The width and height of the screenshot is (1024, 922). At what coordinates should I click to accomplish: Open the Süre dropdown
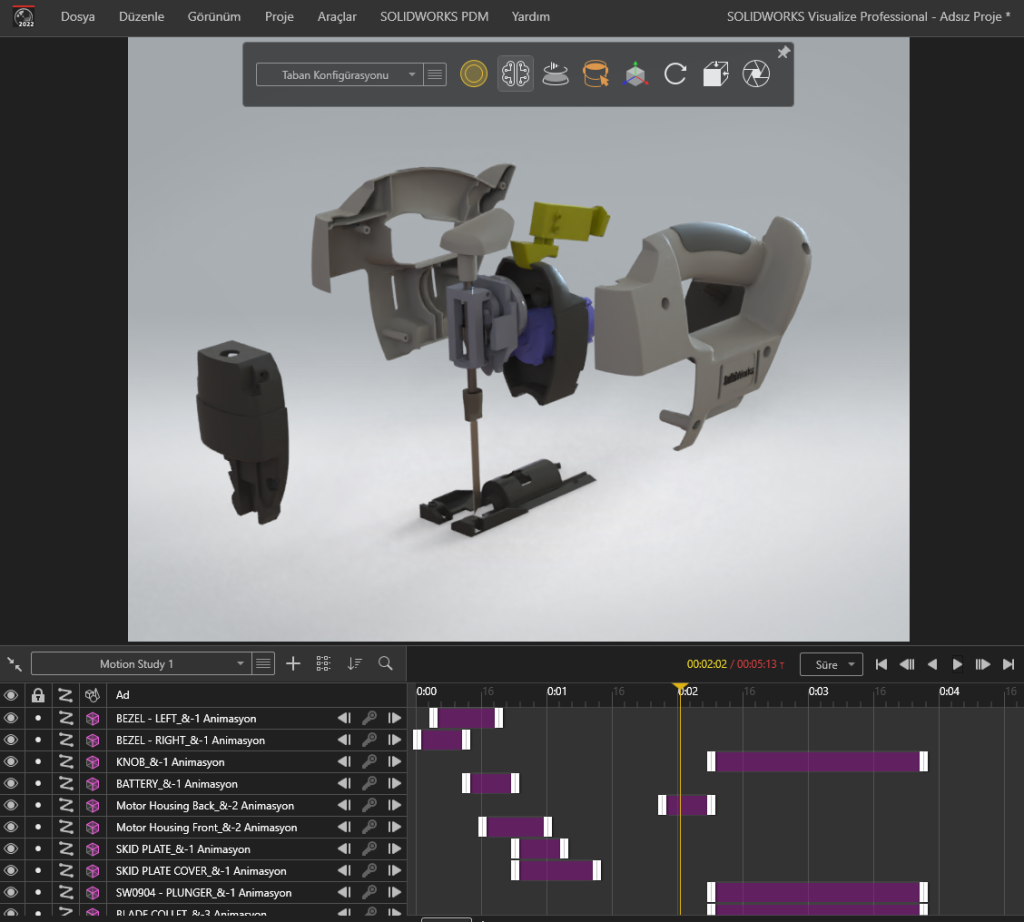tap(831, 664)
